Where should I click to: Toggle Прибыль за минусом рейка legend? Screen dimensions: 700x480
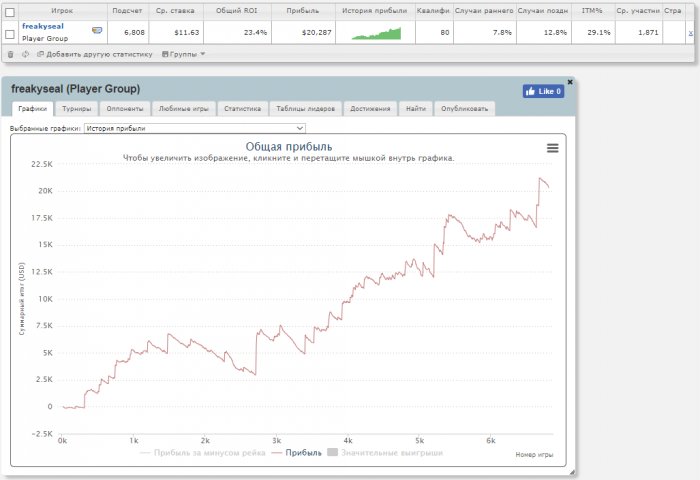203,453
